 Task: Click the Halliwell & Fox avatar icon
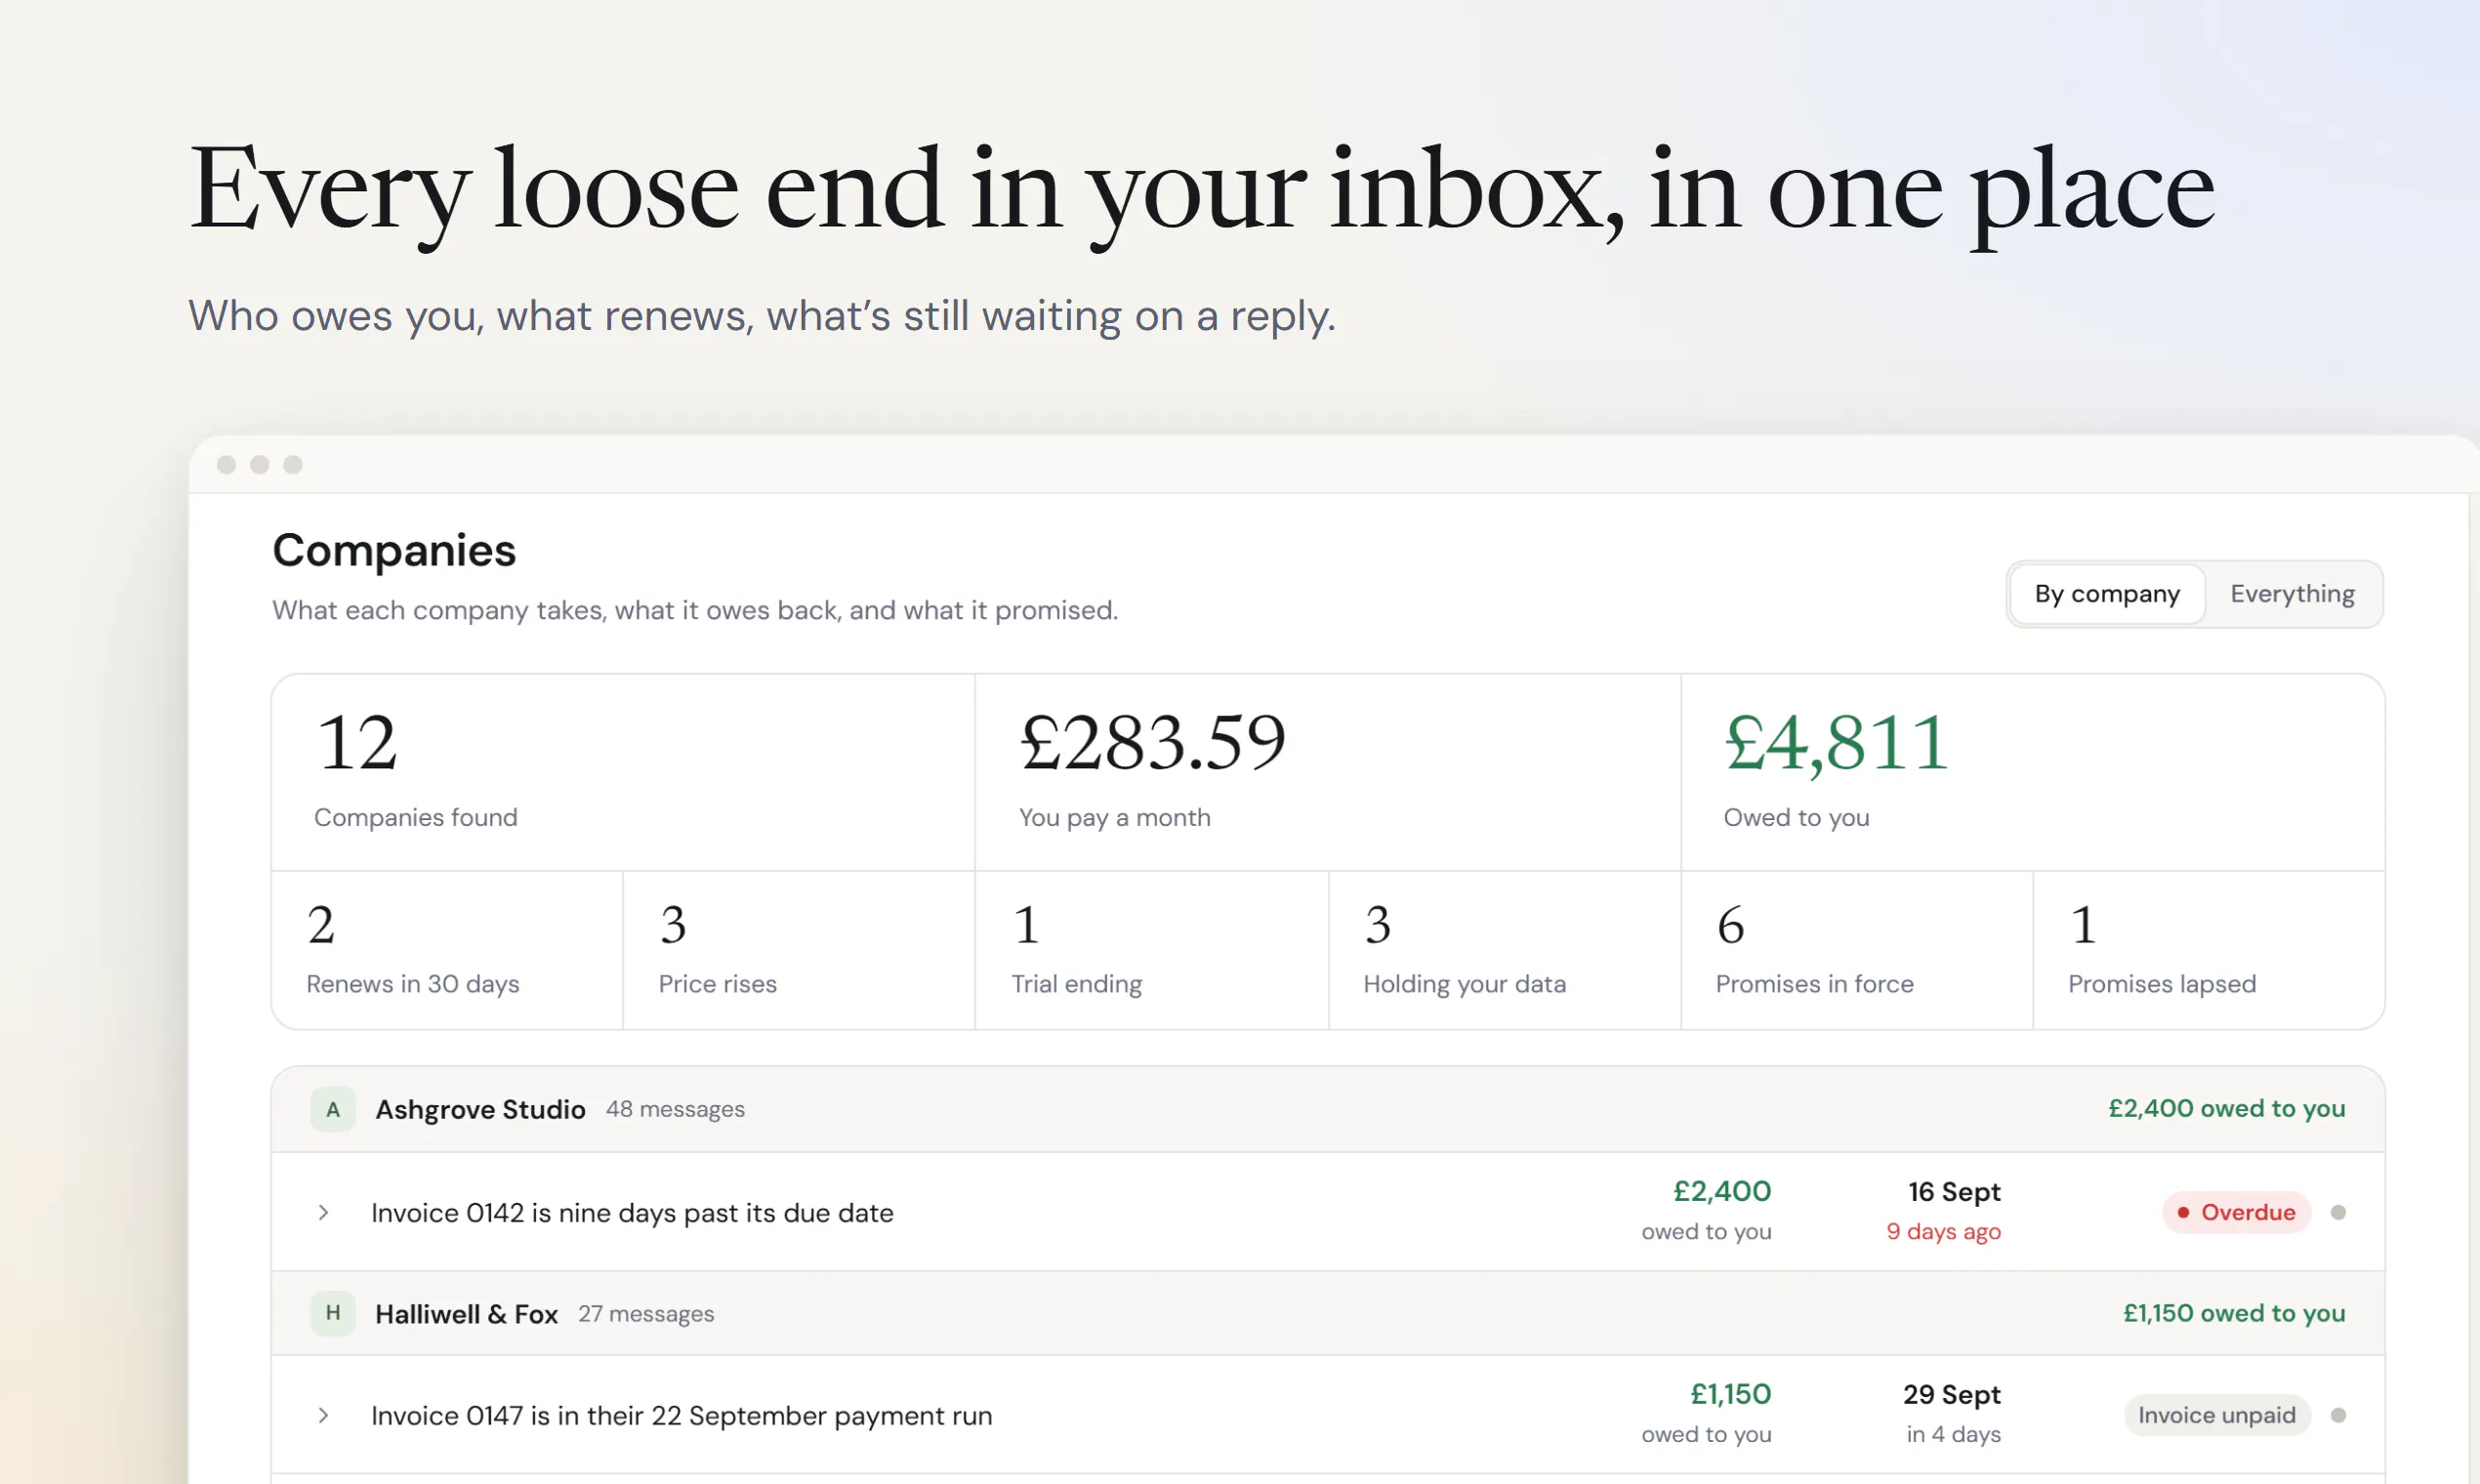(x=333, y=1313)
